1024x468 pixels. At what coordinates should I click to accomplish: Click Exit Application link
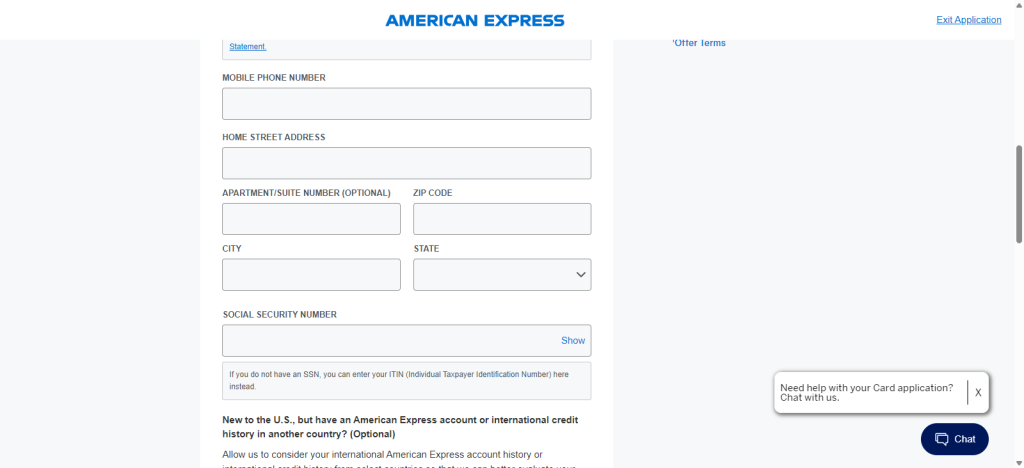968,20
